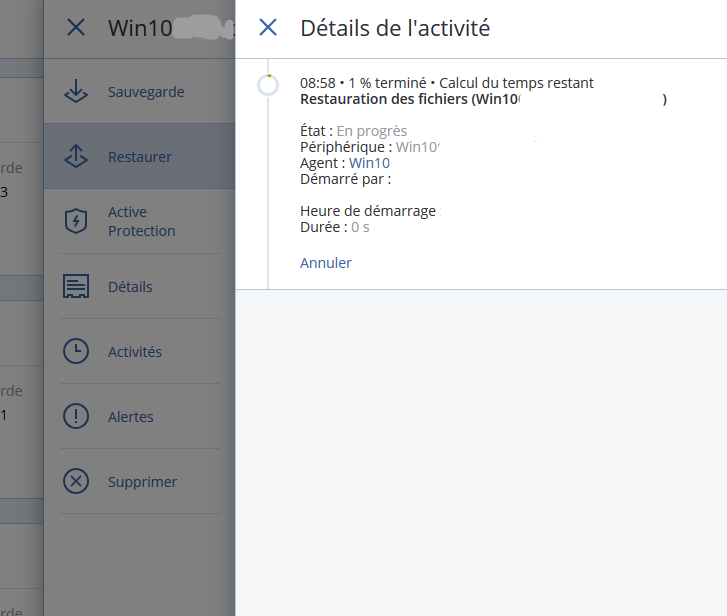Click the 'Détails de l'activité' heading

[395, 28]
